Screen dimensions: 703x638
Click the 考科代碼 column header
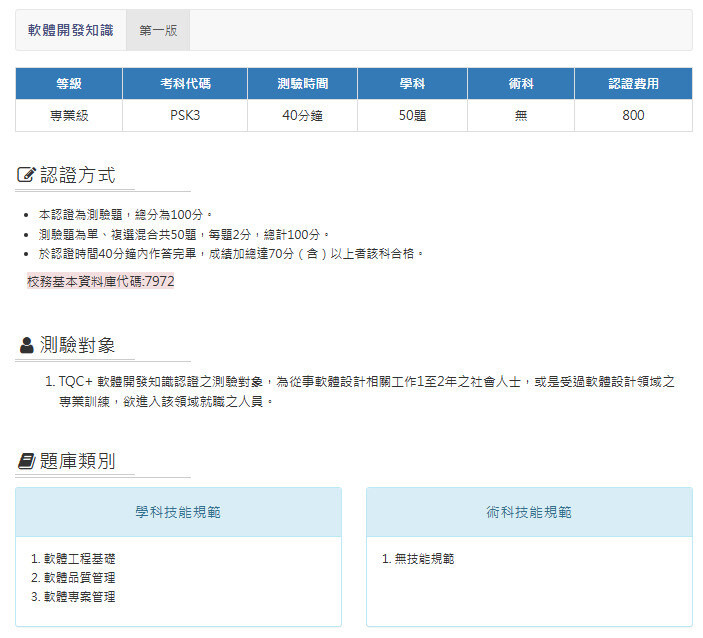pos(185,83)
